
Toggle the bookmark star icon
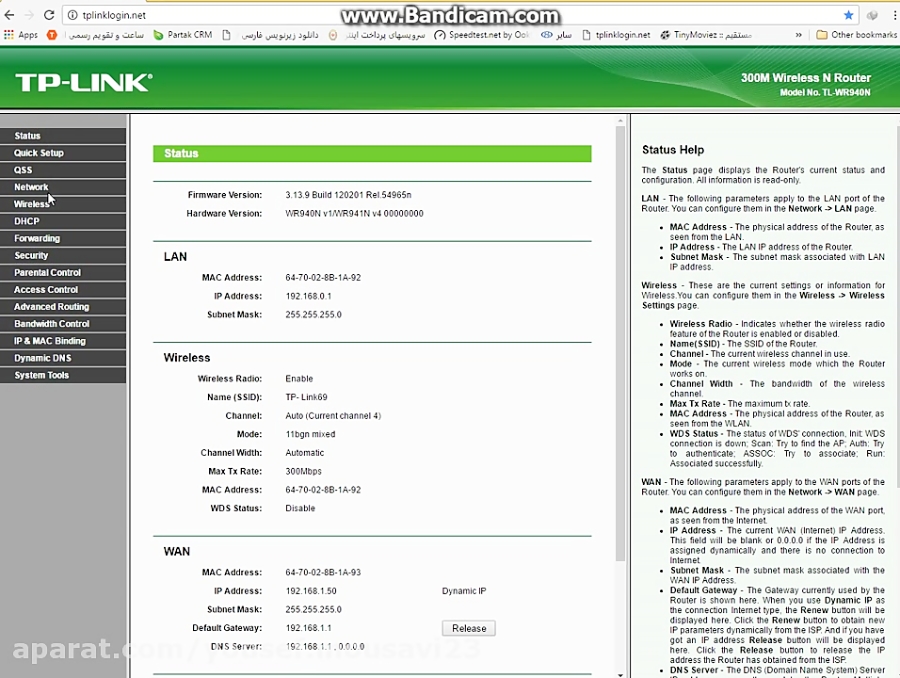click(848, 15)
